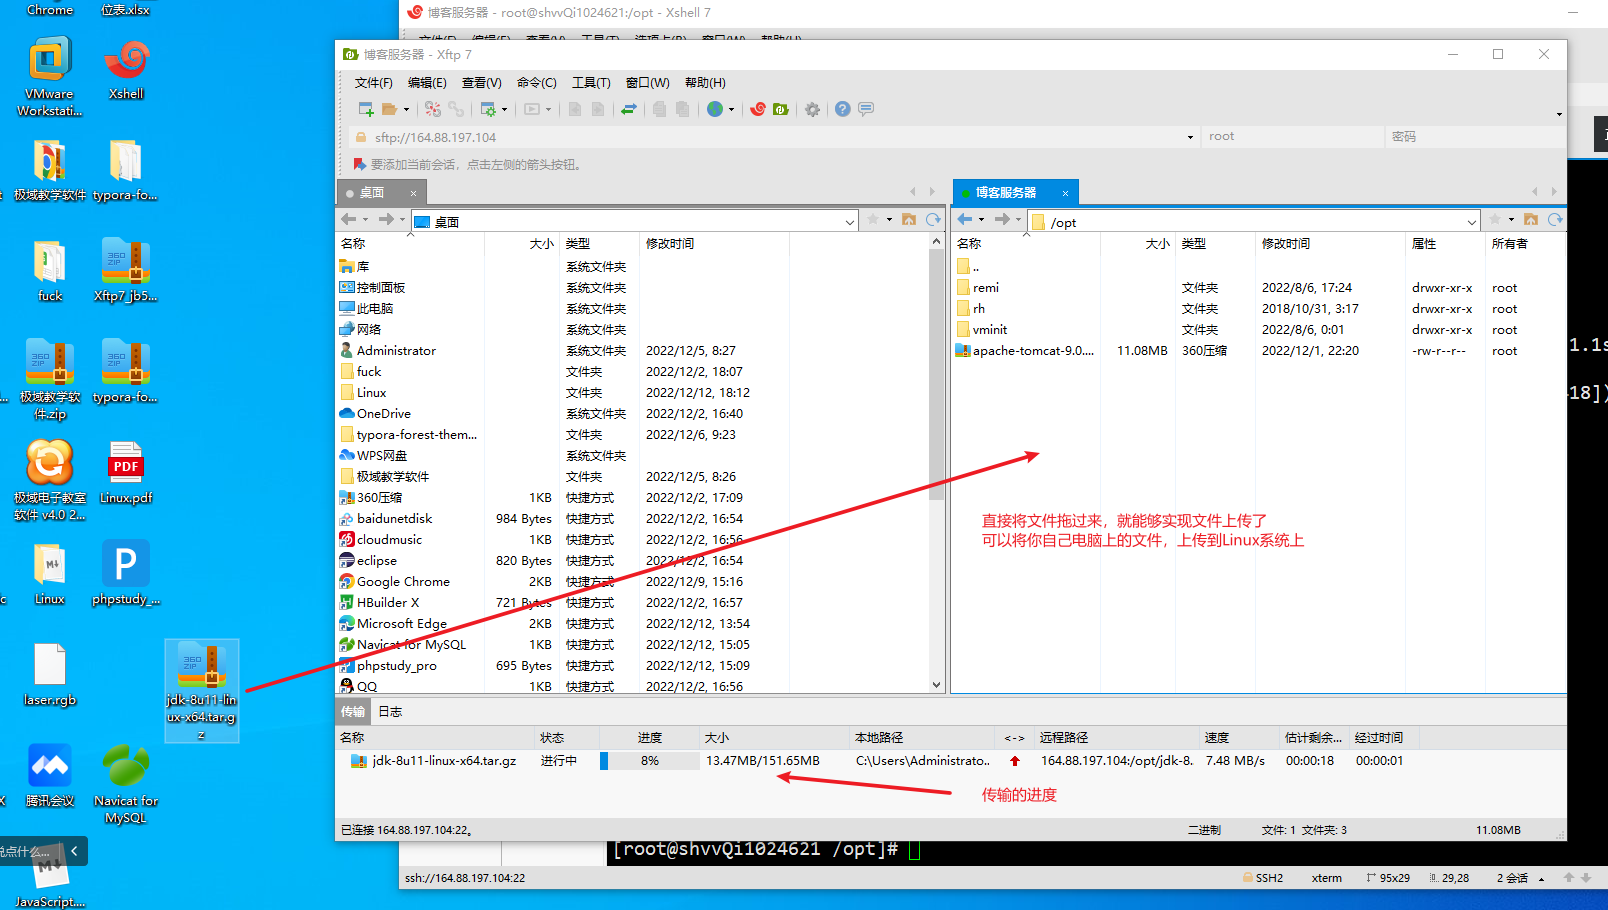Go forward in the local 桌面 pane
Screen dimensions: 1608x910
(x=386, y=220)
